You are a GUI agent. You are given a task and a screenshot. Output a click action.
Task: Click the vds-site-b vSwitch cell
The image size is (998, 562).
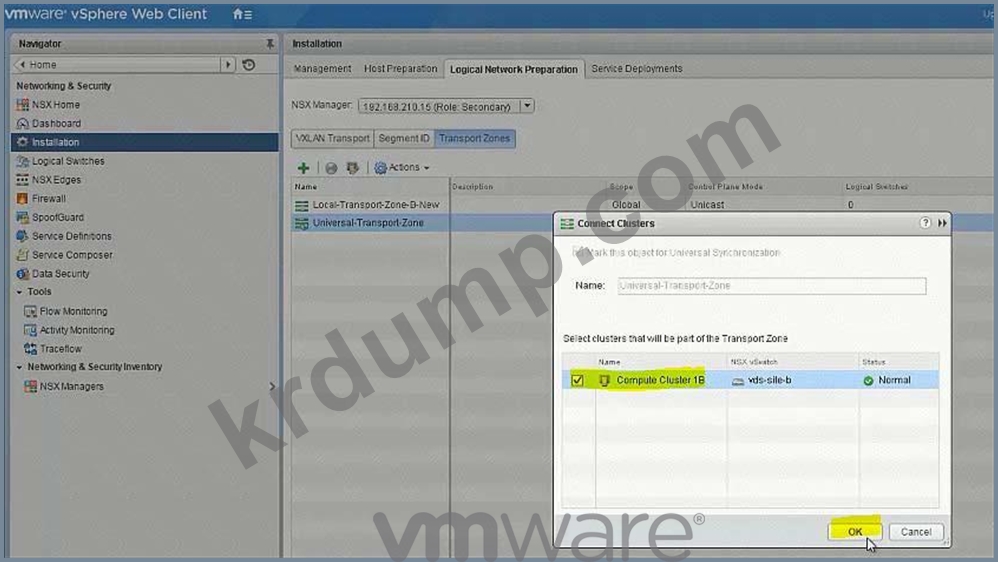point(769,380)
